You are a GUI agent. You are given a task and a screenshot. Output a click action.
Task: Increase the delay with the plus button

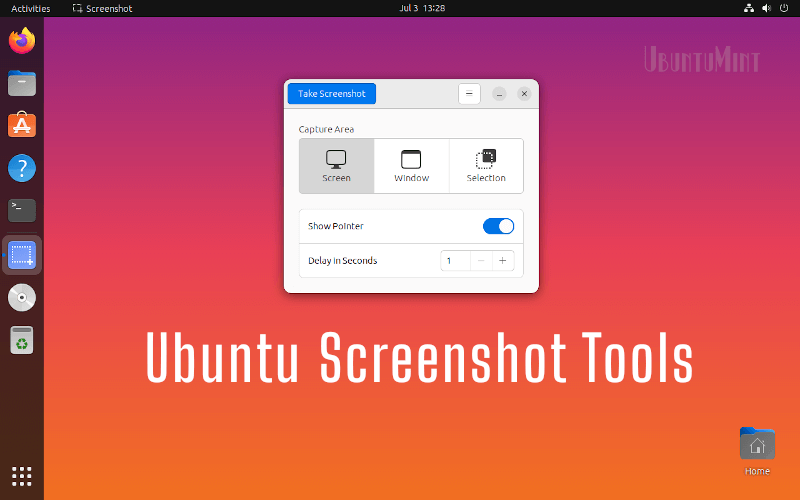tap(503, 261)
